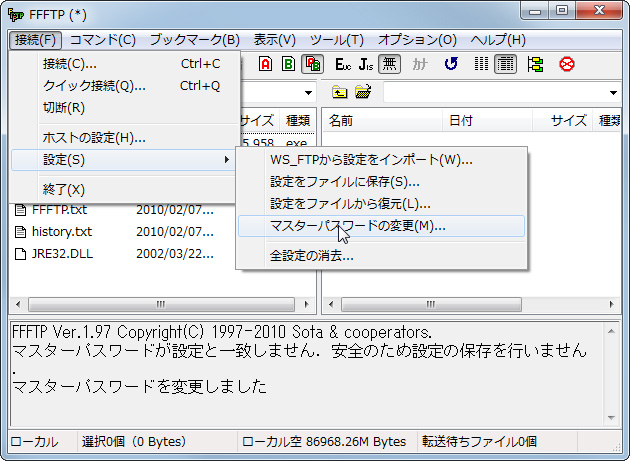Click history.txt file icon
630x461 pixels.
20,232
